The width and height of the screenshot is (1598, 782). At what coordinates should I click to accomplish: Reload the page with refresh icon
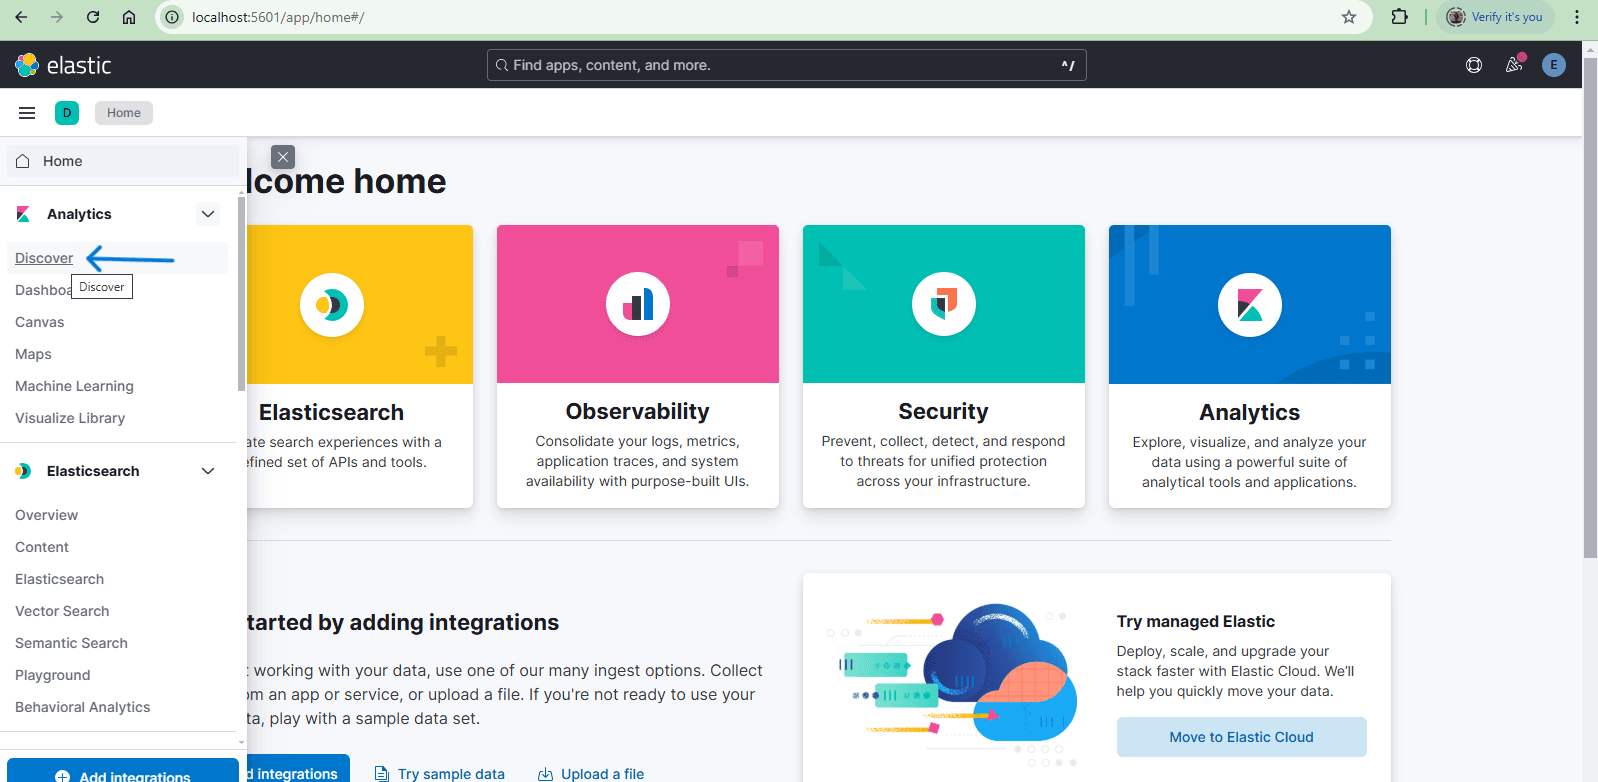tap(93, 17)
